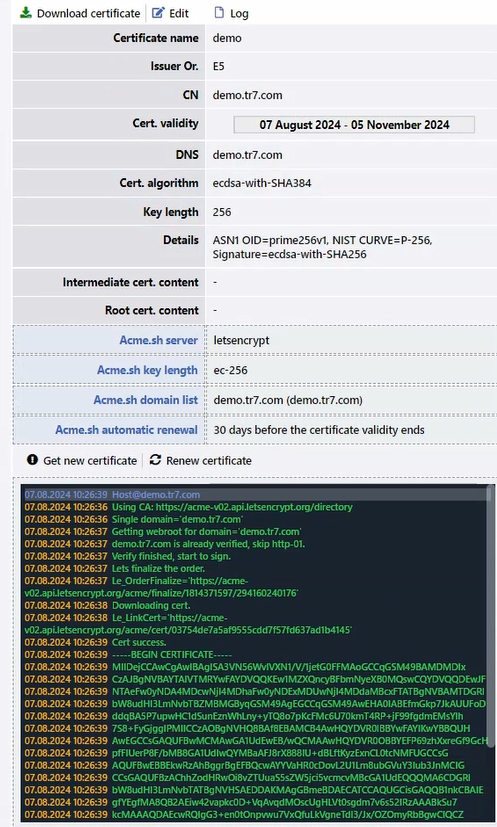The width and height of the screenshot is (497, 827).
Task: Click the cert validity date range bar
Action: (354, 125)
